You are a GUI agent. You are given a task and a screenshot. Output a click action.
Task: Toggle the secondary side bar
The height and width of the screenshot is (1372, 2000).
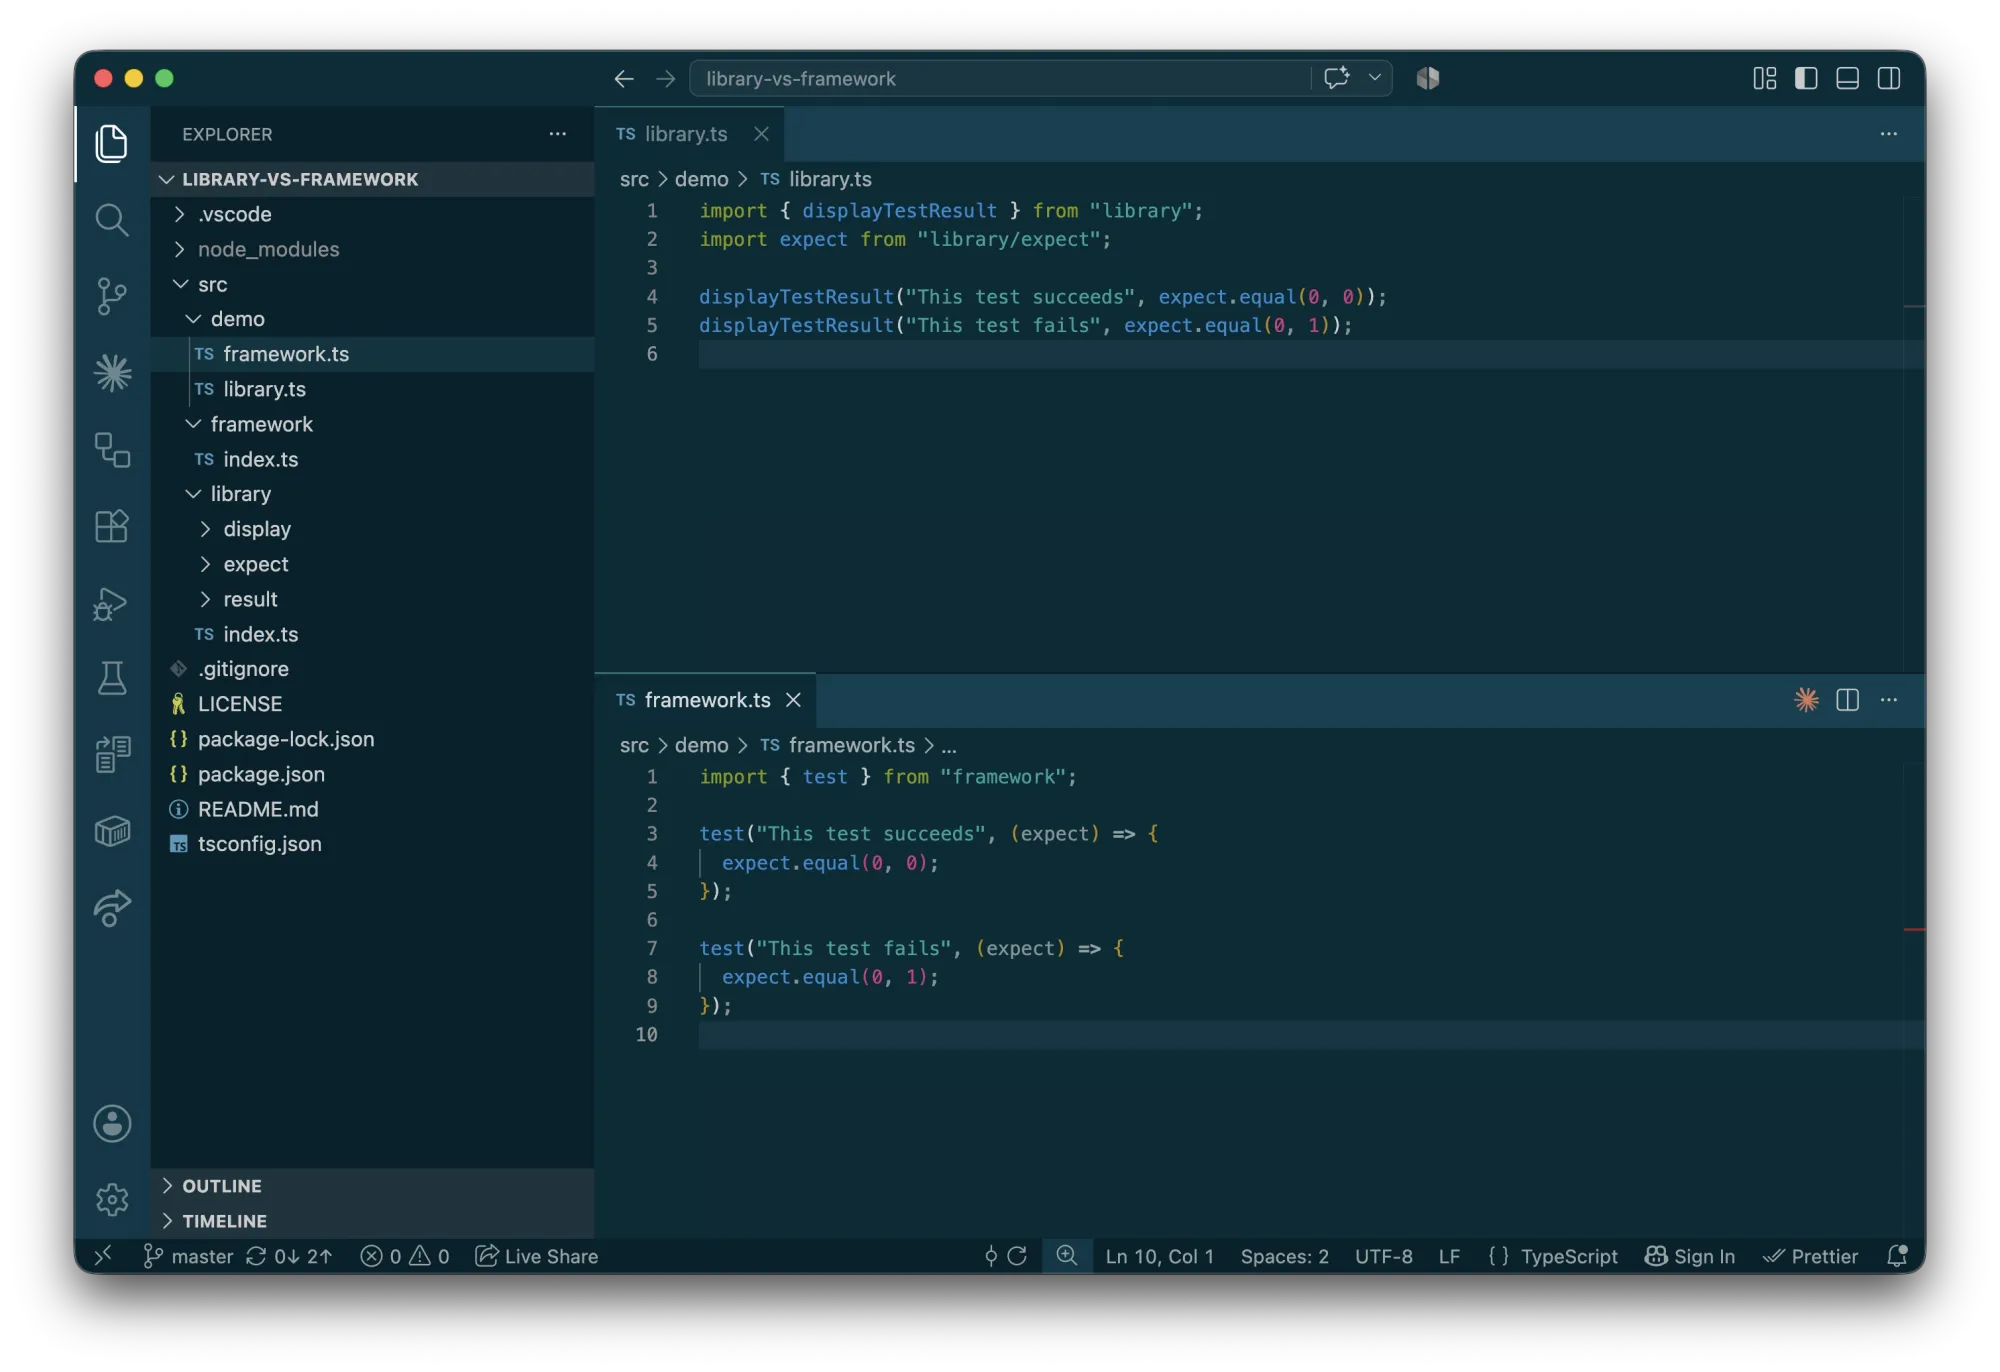tap(1889, 78)
